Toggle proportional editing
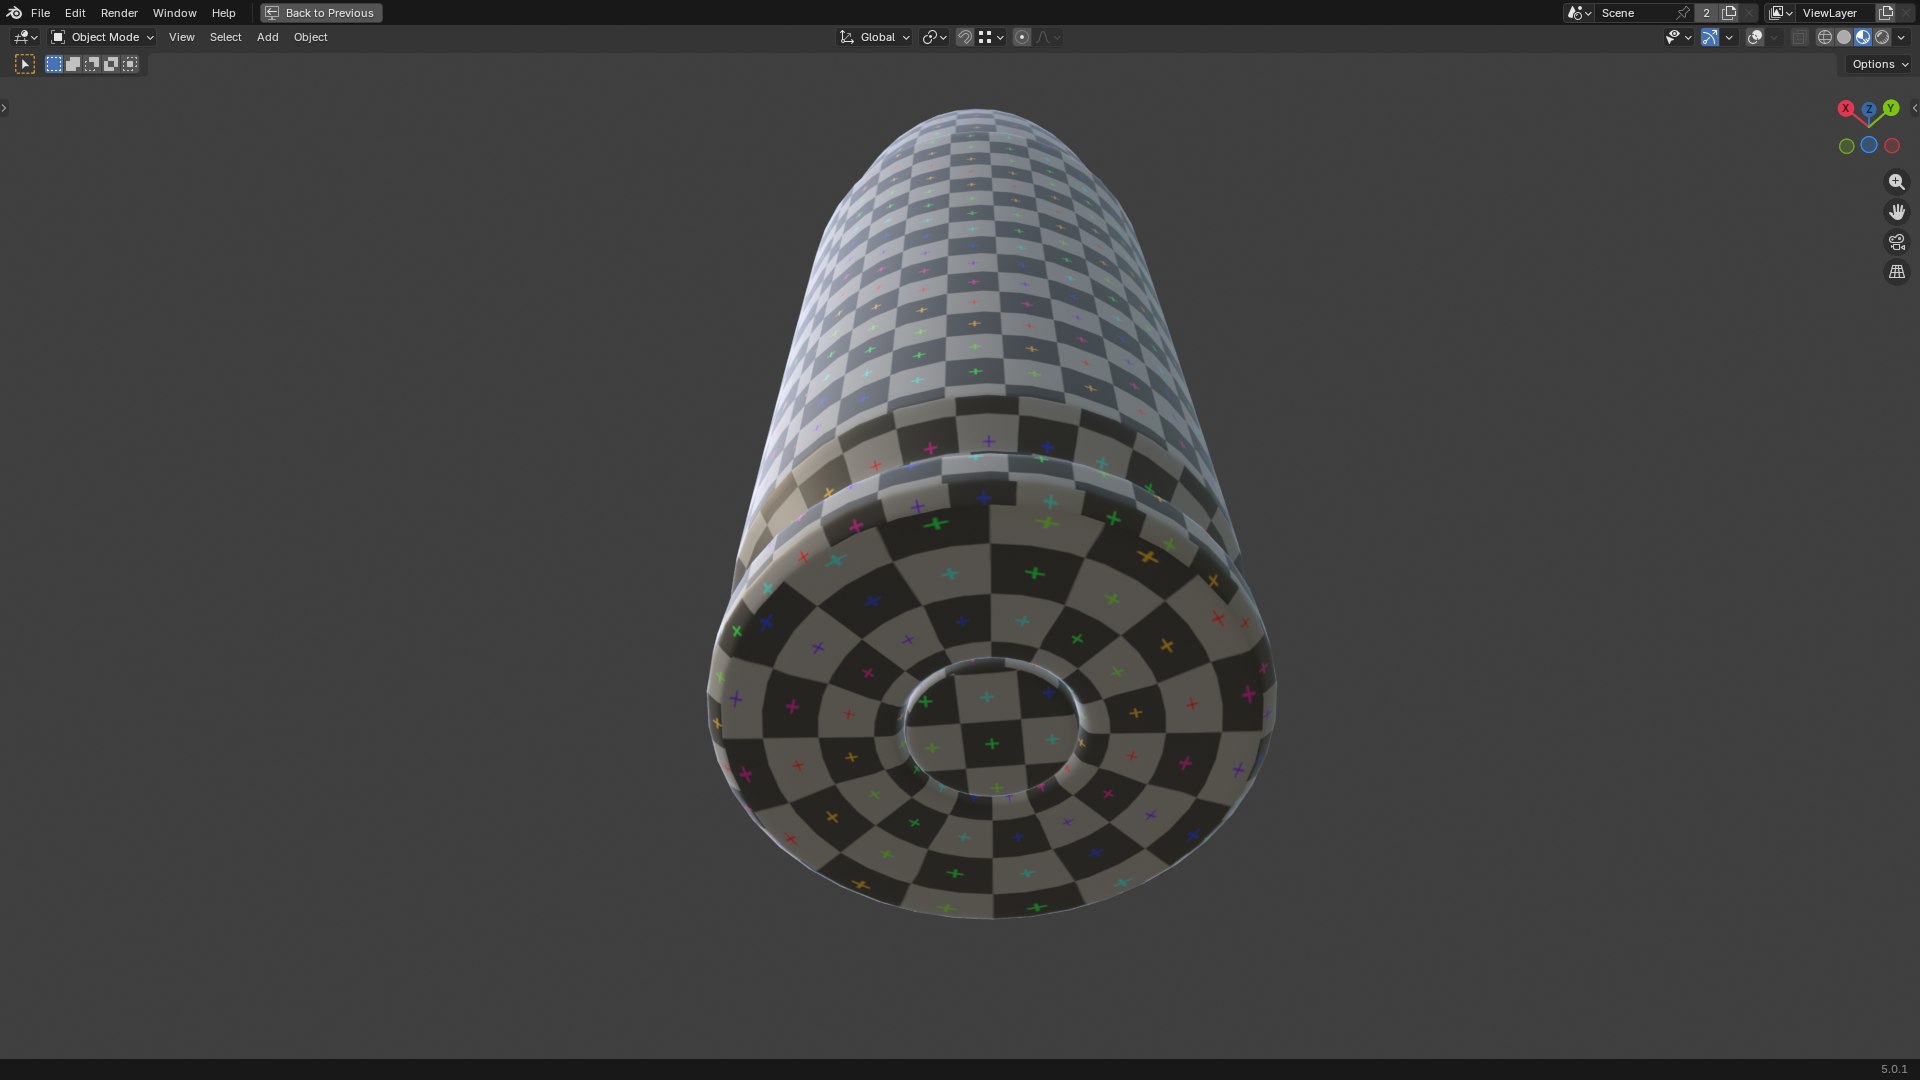1920x1080 pixels. [1021, 37]
